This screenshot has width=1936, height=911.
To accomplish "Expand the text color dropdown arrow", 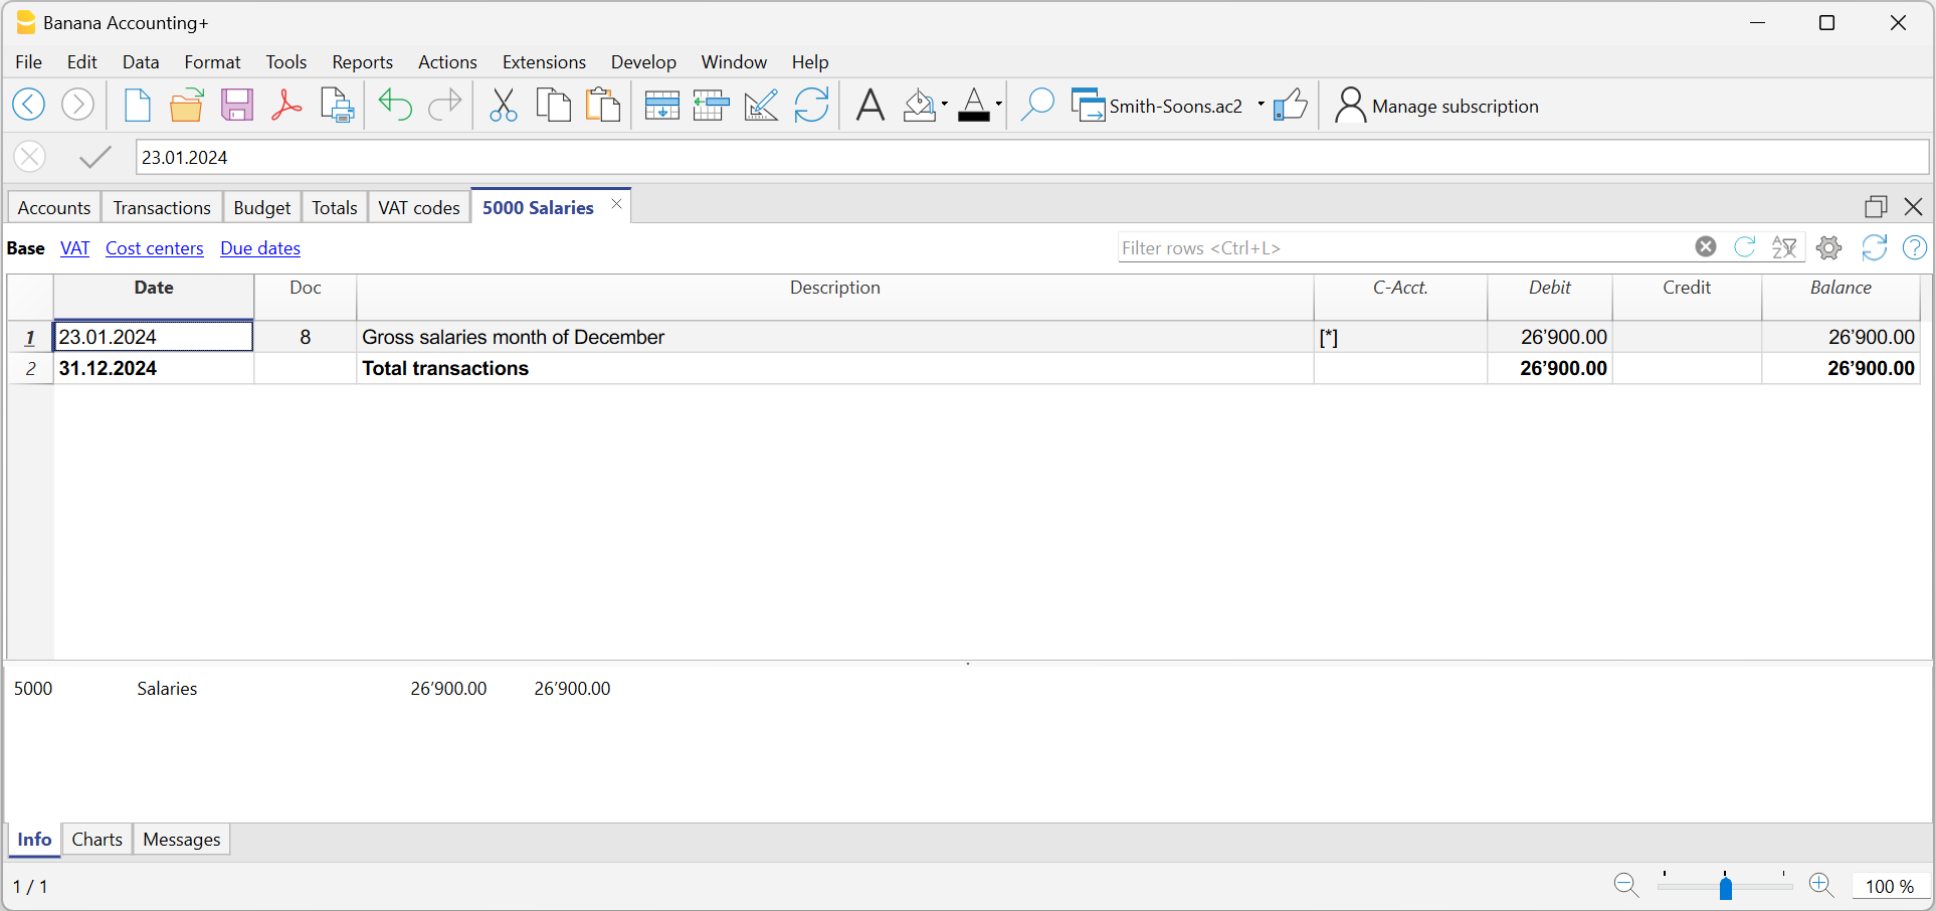I will pos(998,104).
